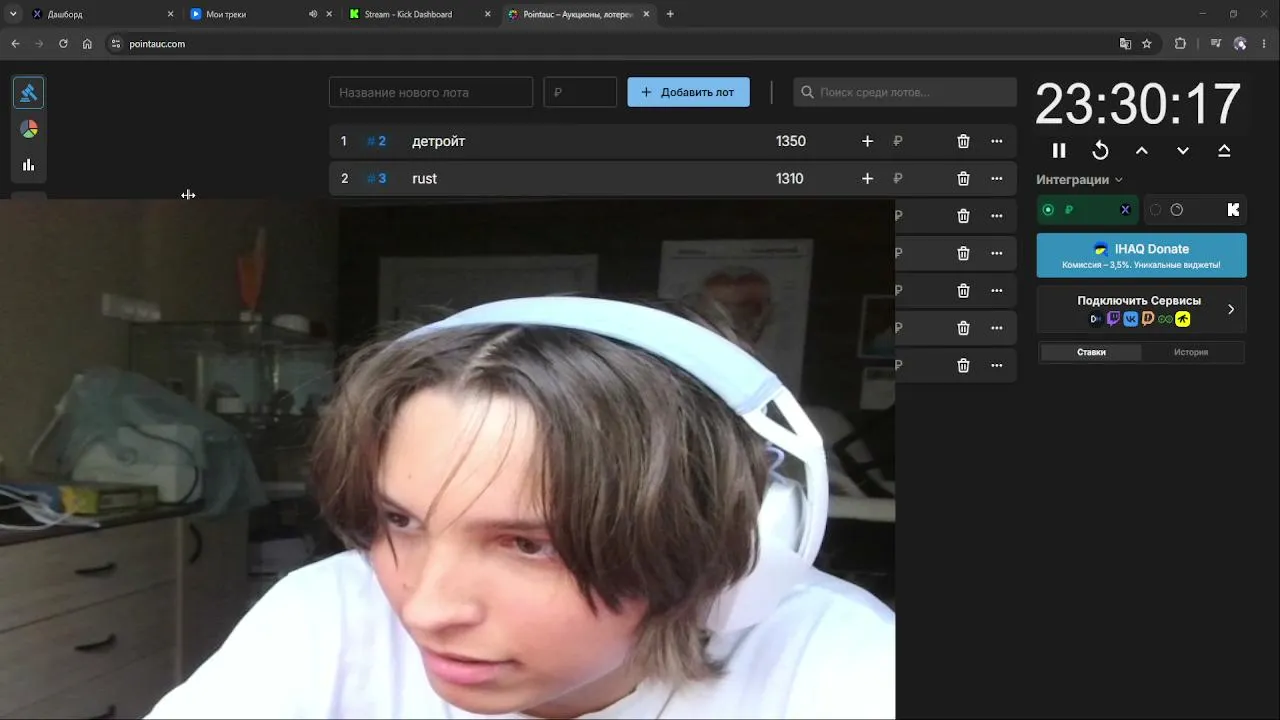Select the Pointauc browser tab
The width and height of the screenshot is (1280, 720).
(x=578, y=14)
